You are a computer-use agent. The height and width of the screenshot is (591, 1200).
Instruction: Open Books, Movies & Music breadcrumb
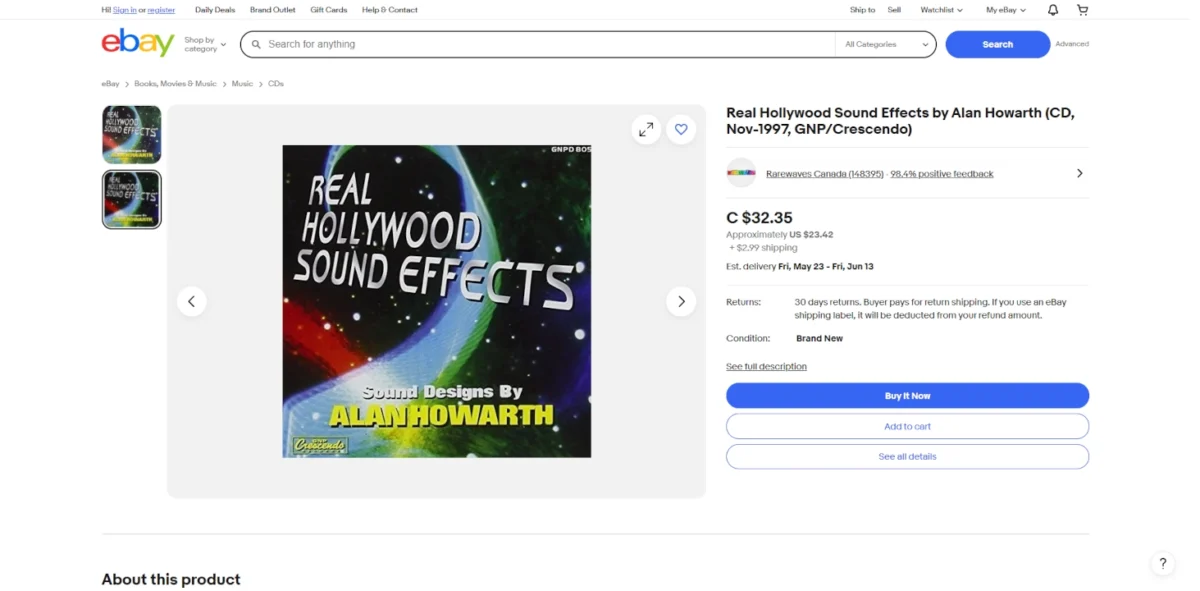[175, 84]
